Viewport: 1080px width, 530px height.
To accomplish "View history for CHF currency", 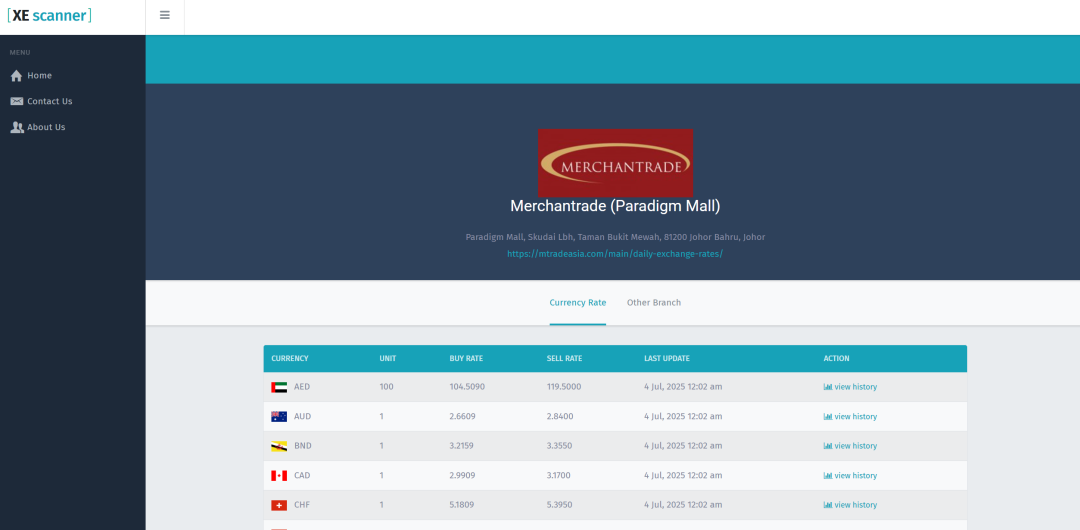I will (850, 505).
